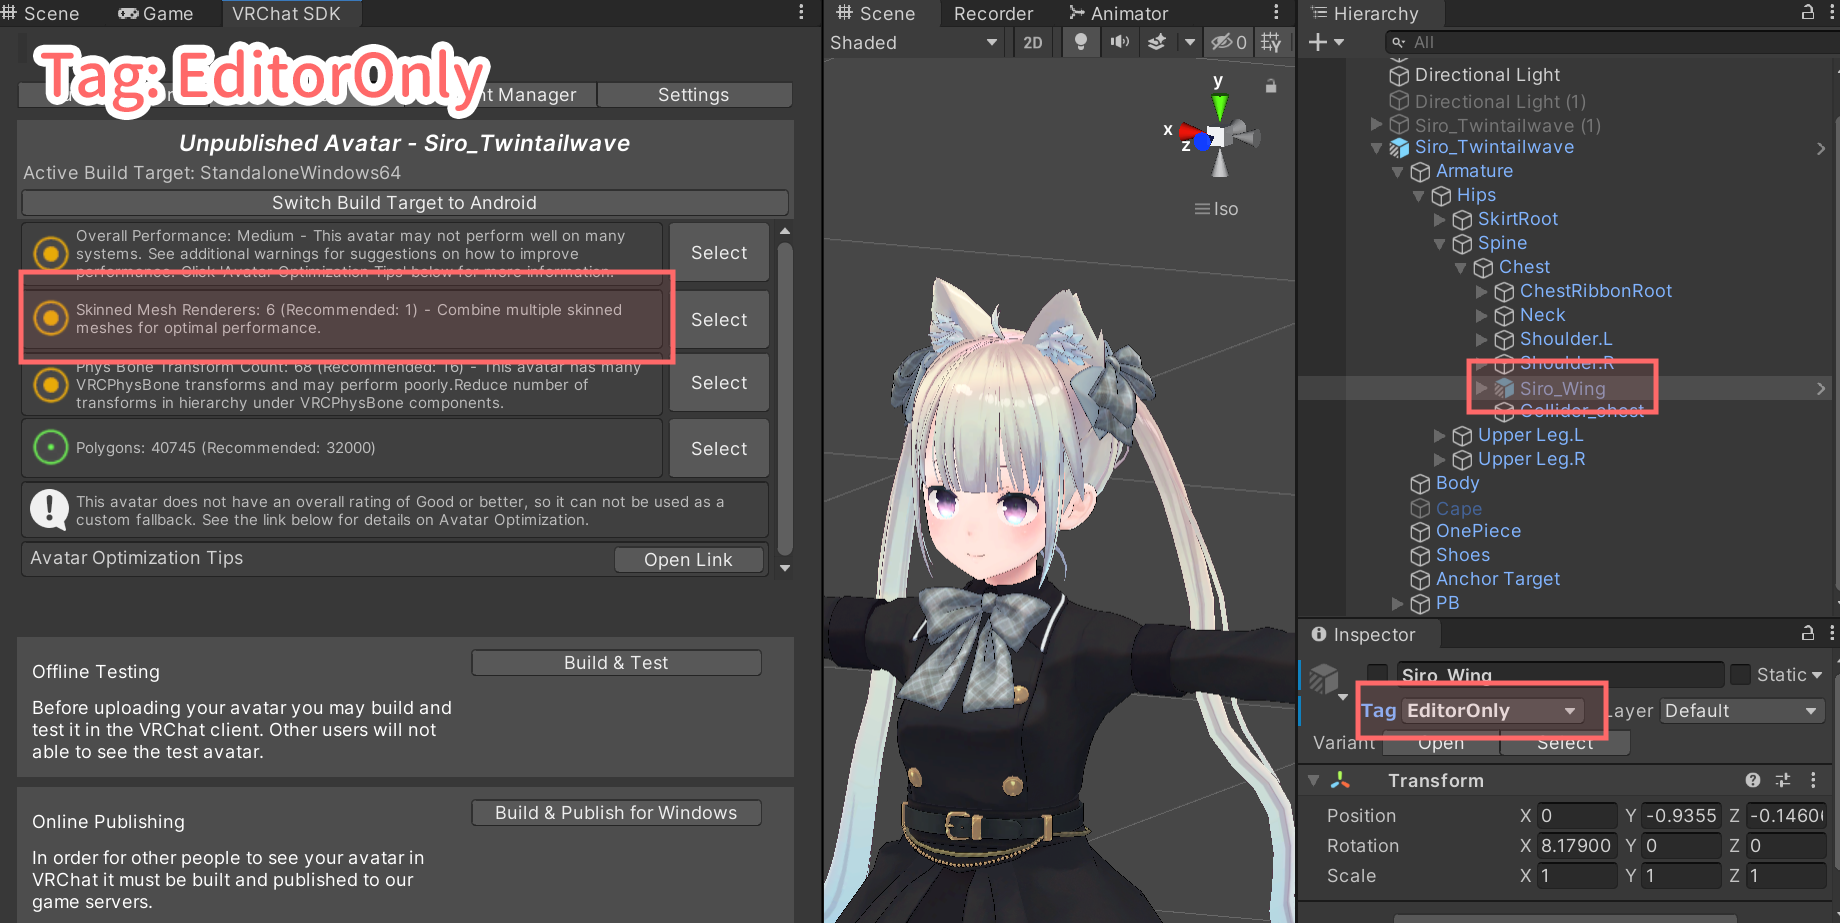Screen dimensions: 1840x923
Task: Click the Transform component help icon
Action: [1753, 780]
